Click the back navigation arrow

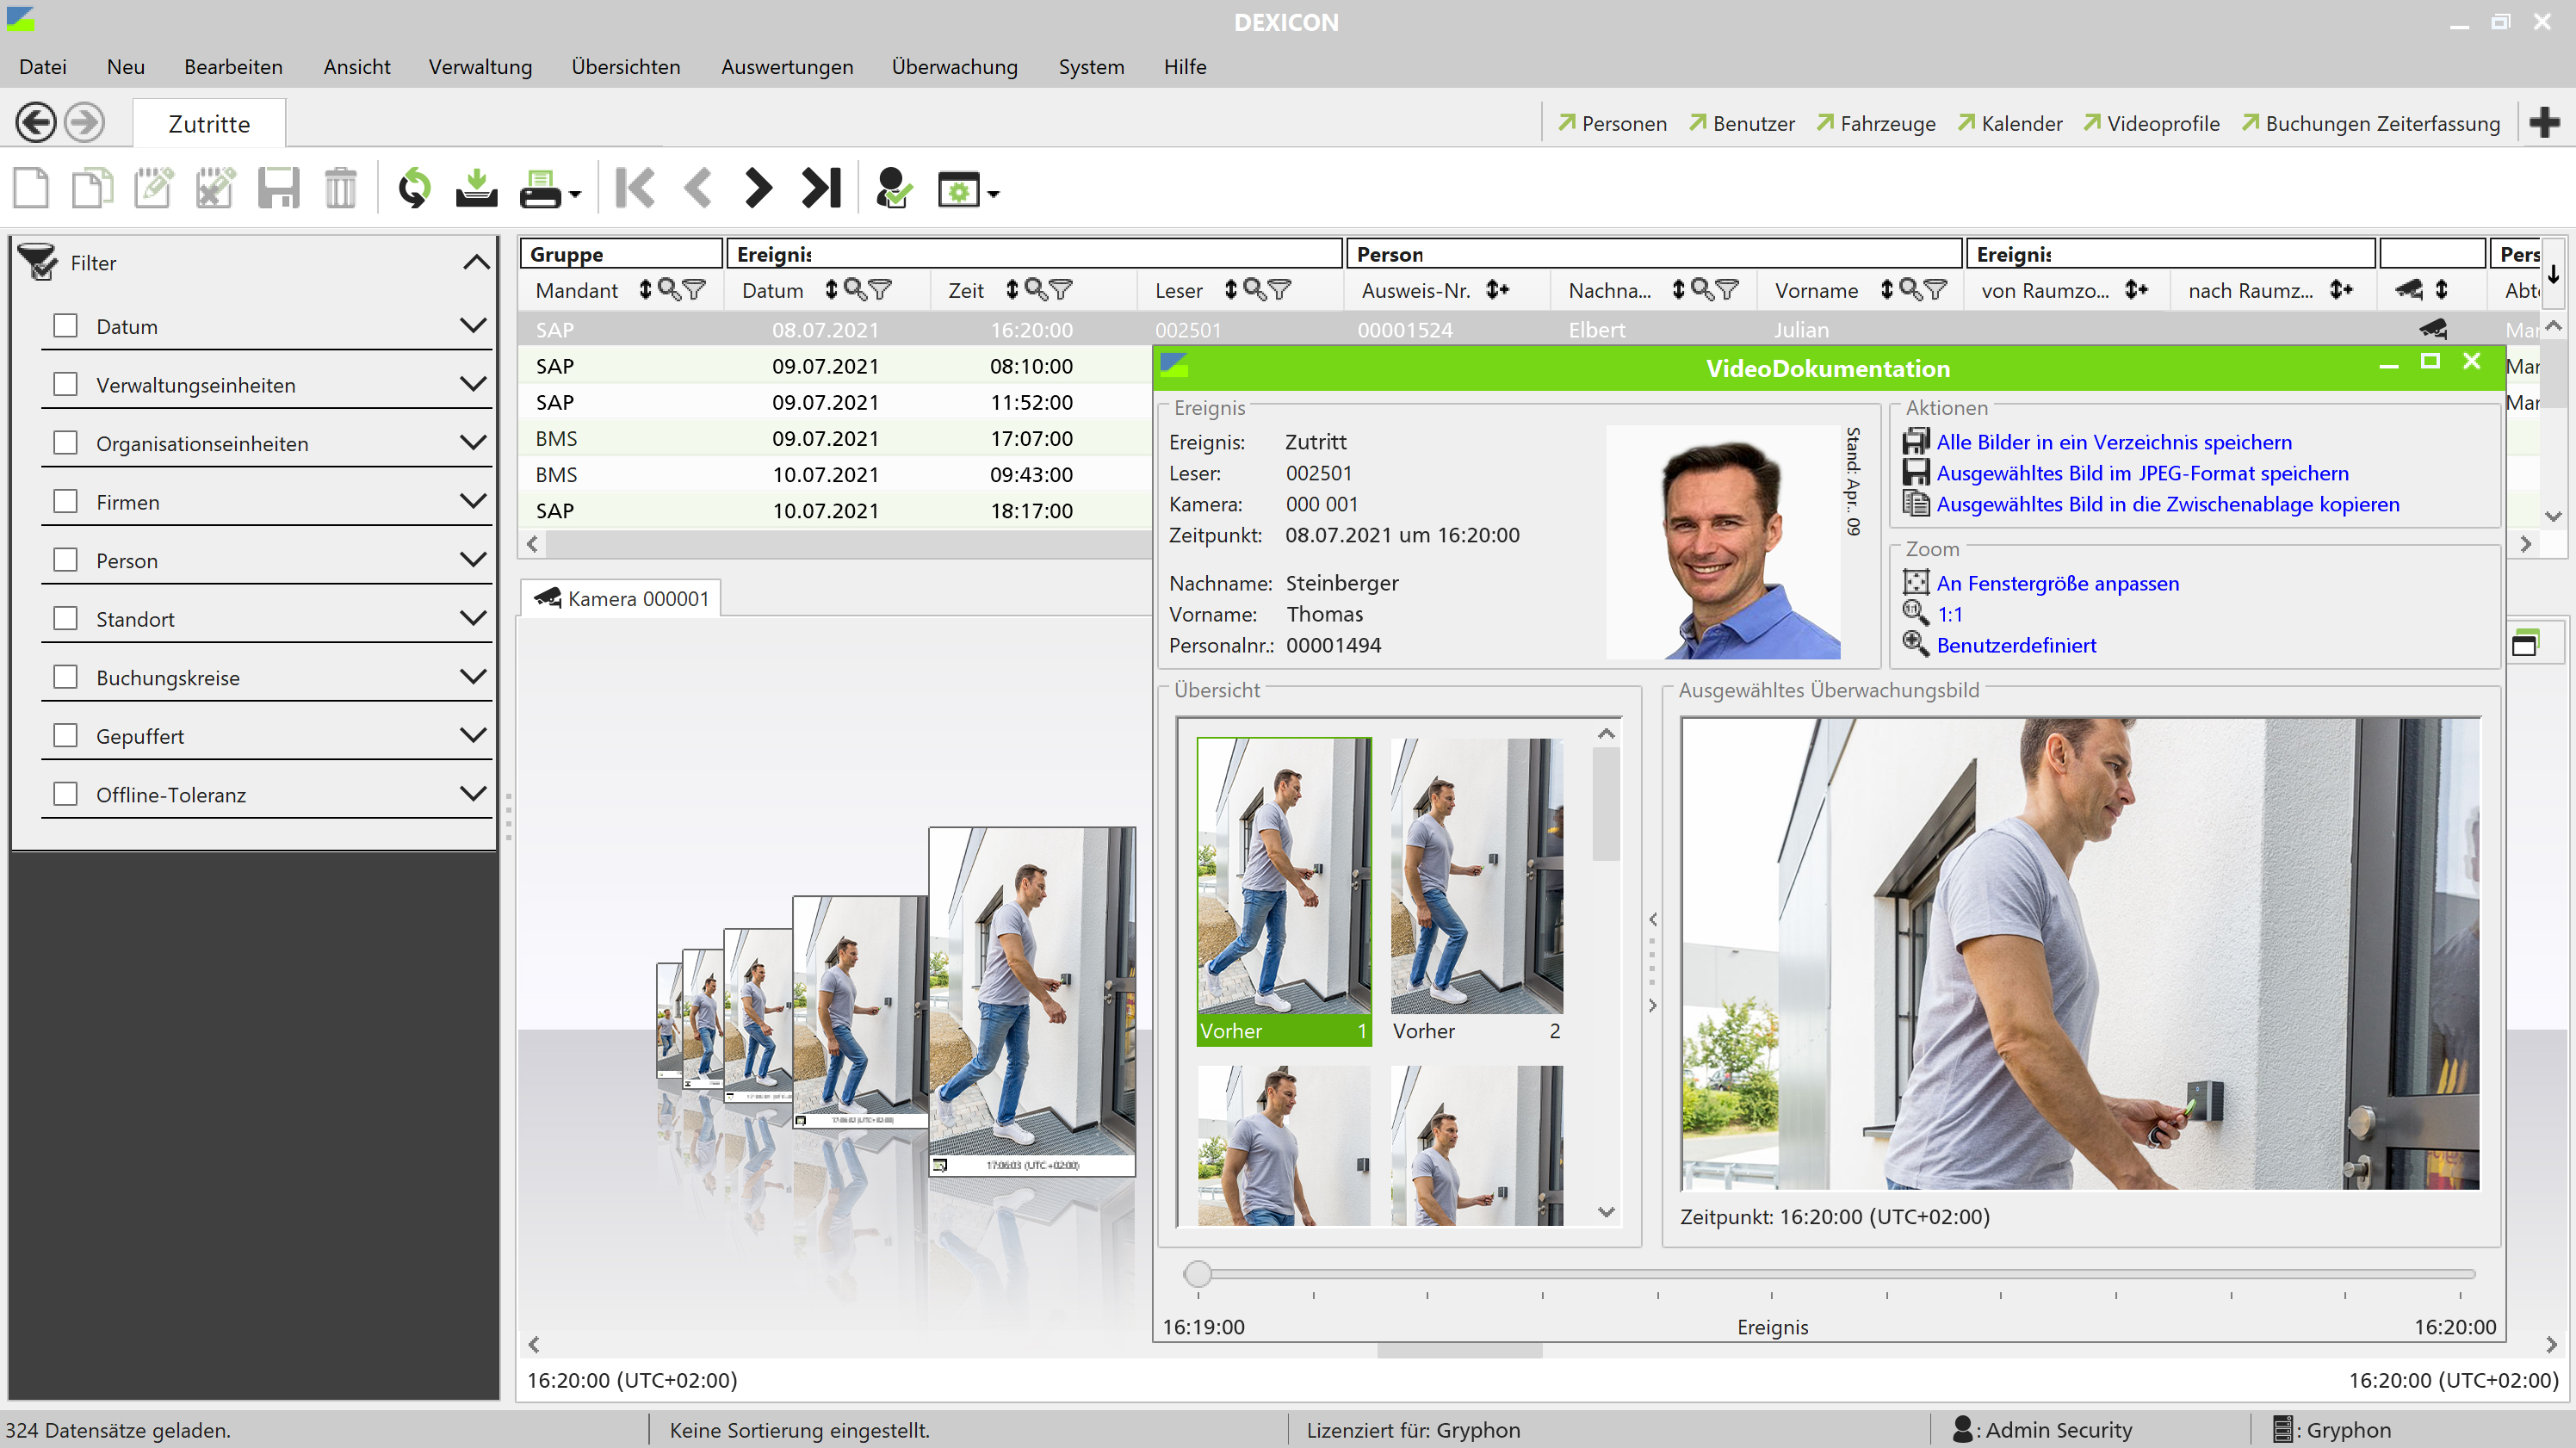click(36, 123)
